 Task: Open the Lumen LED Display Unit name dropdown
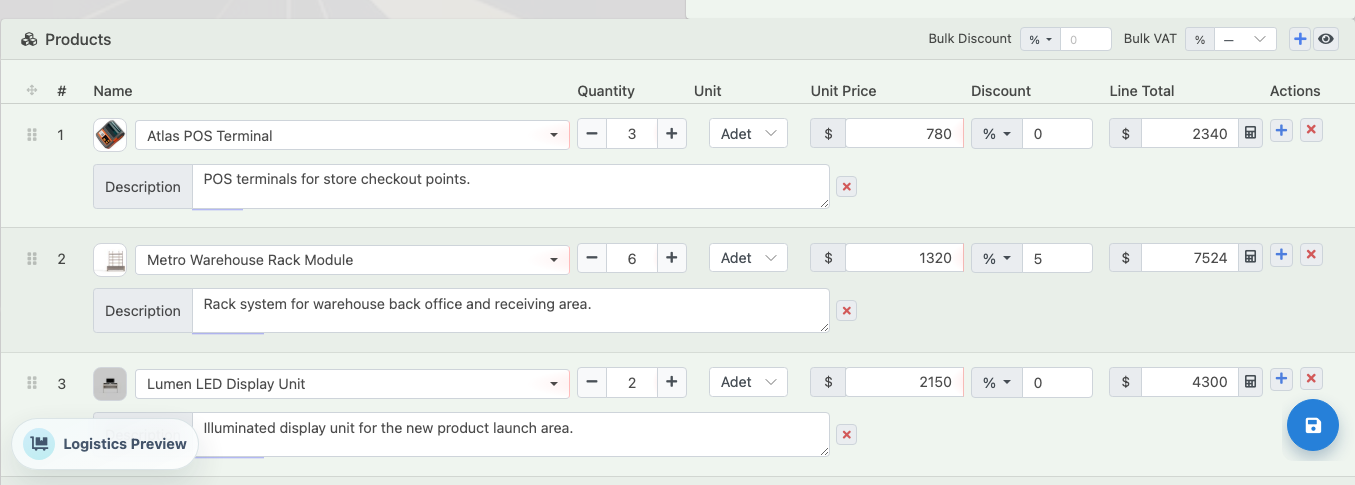click(352, 383)
